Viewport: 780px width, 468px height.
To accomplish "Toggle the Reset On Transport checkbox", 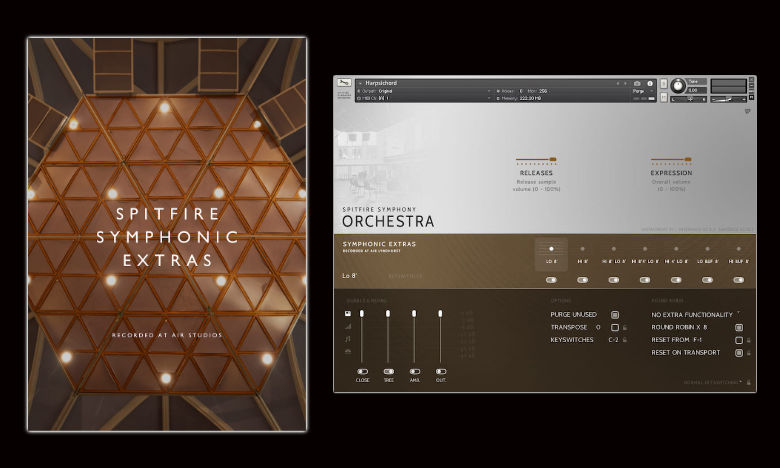I will 739,353.
